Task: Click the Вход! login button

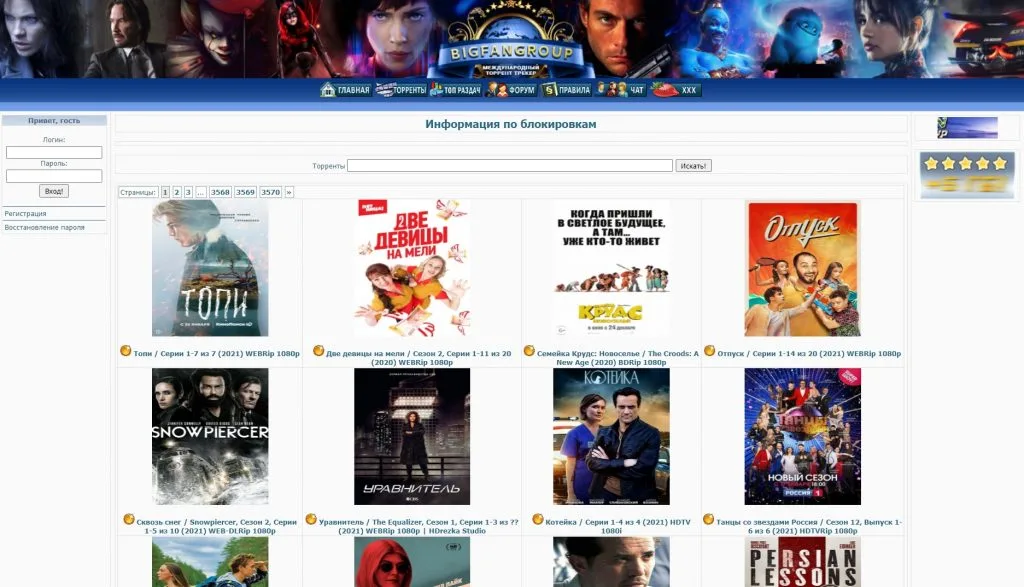Action: coord(54,191)
